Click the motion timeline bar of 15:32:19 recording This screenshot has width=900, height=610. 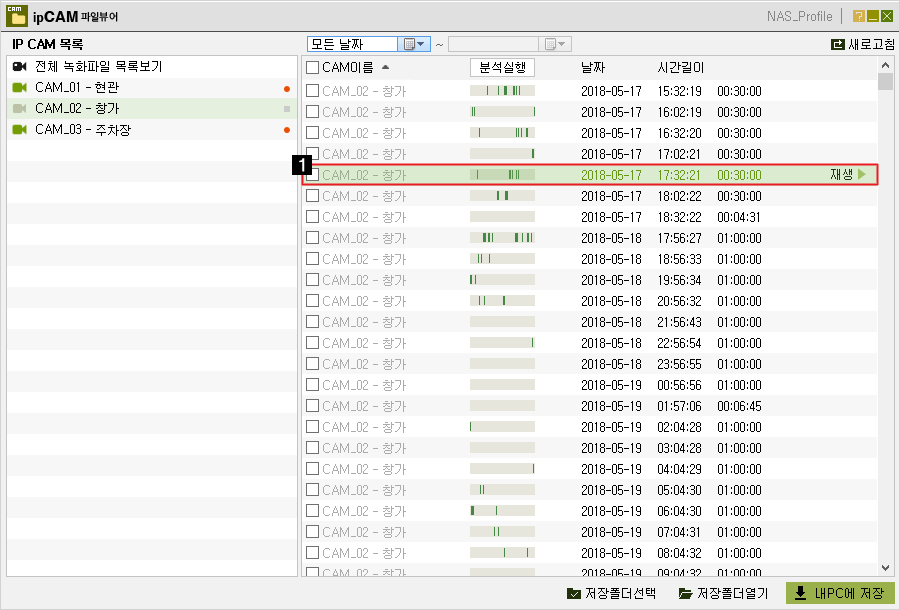(x=502, y=91)
